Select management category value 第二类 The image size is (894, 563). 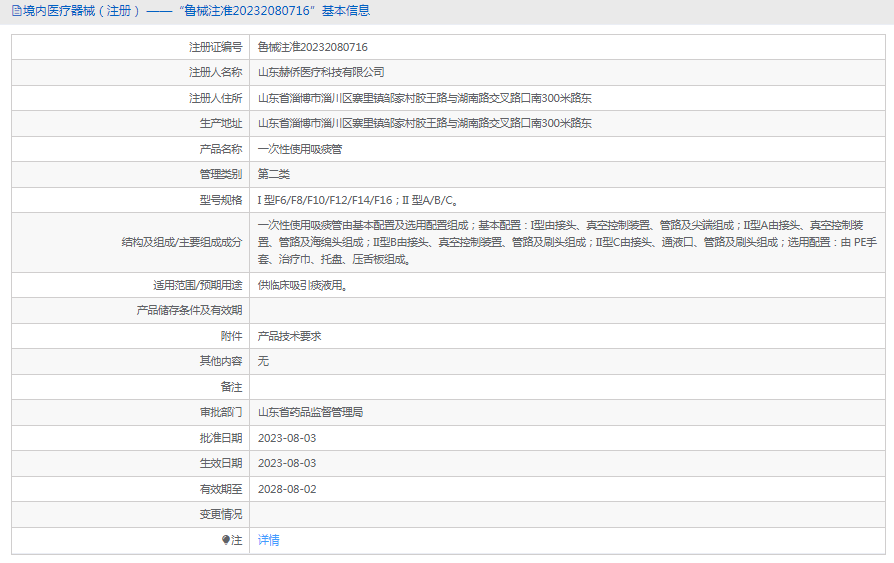click(274, 174)
